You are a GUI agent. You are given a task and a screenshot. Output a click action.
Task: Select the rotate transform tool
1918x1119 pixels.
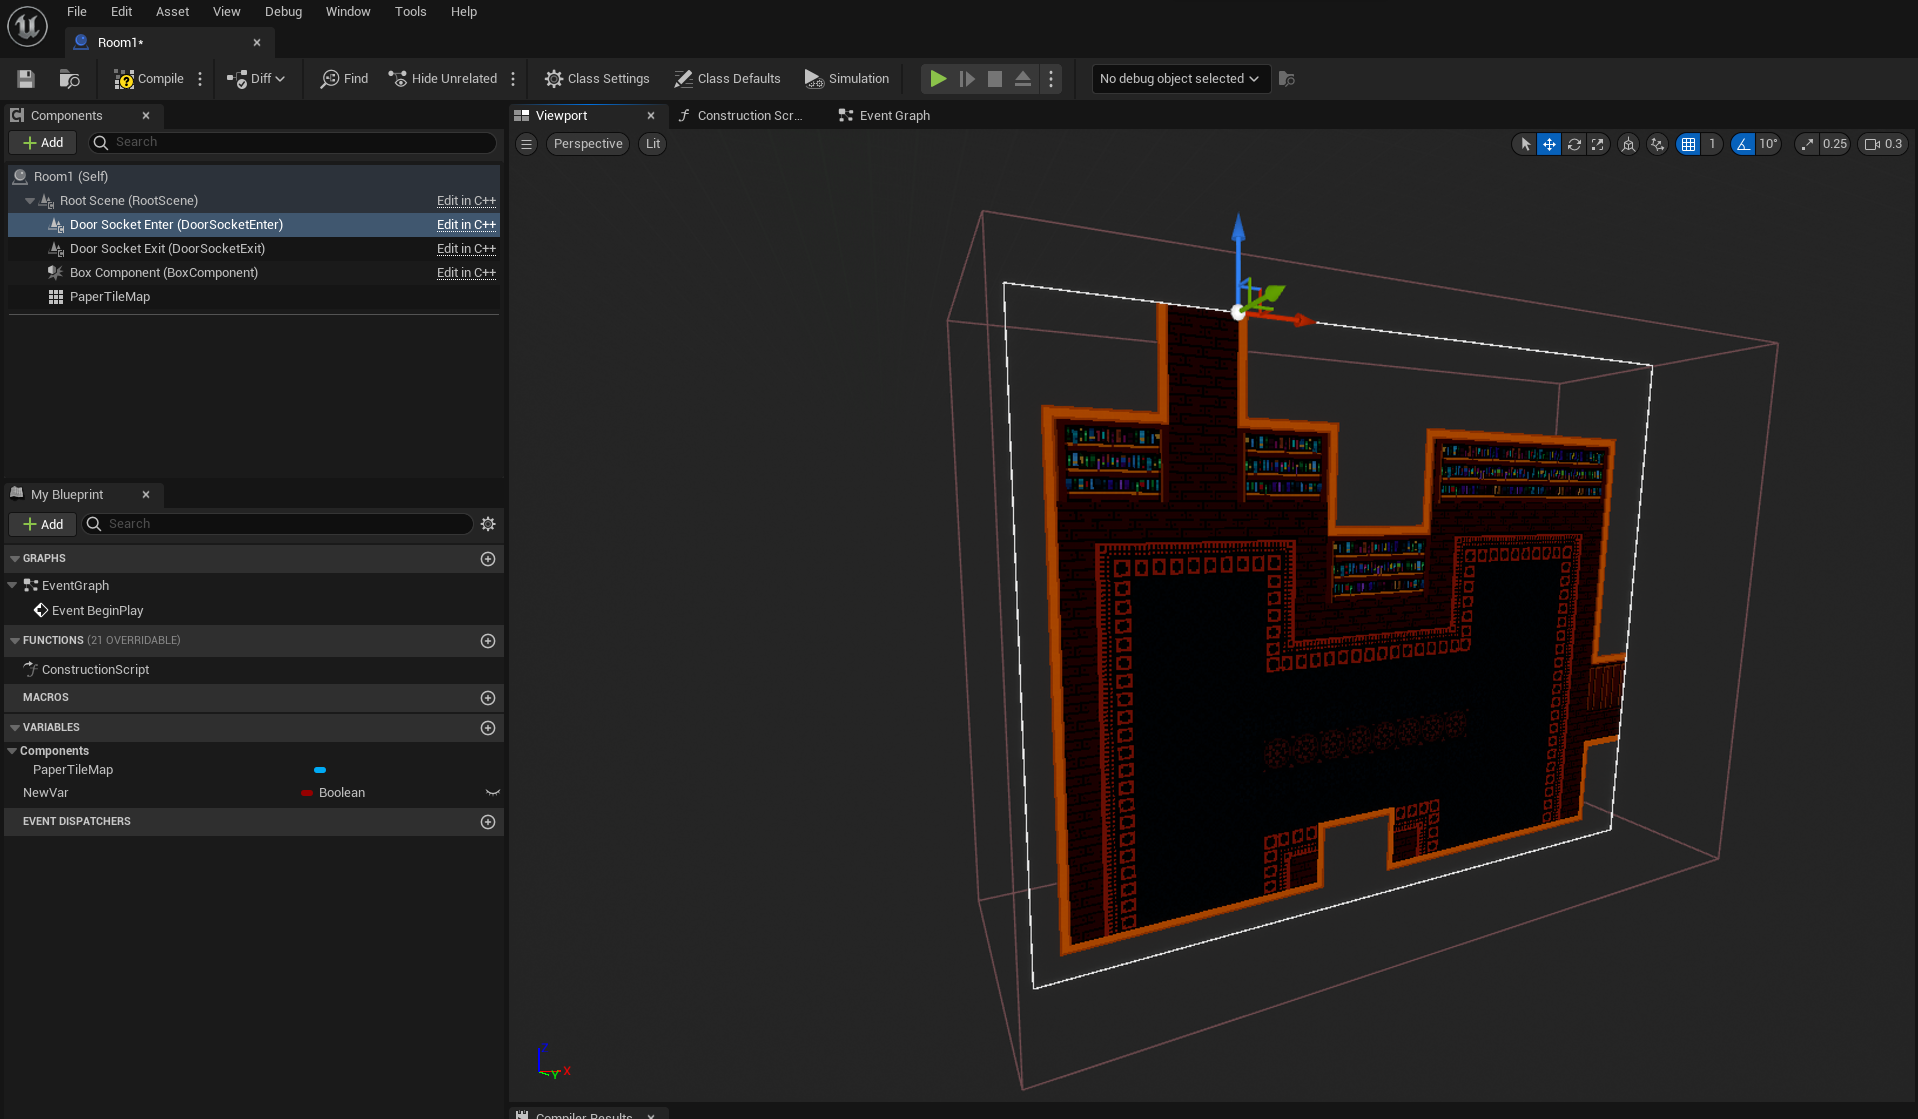tap(1573, 144)
